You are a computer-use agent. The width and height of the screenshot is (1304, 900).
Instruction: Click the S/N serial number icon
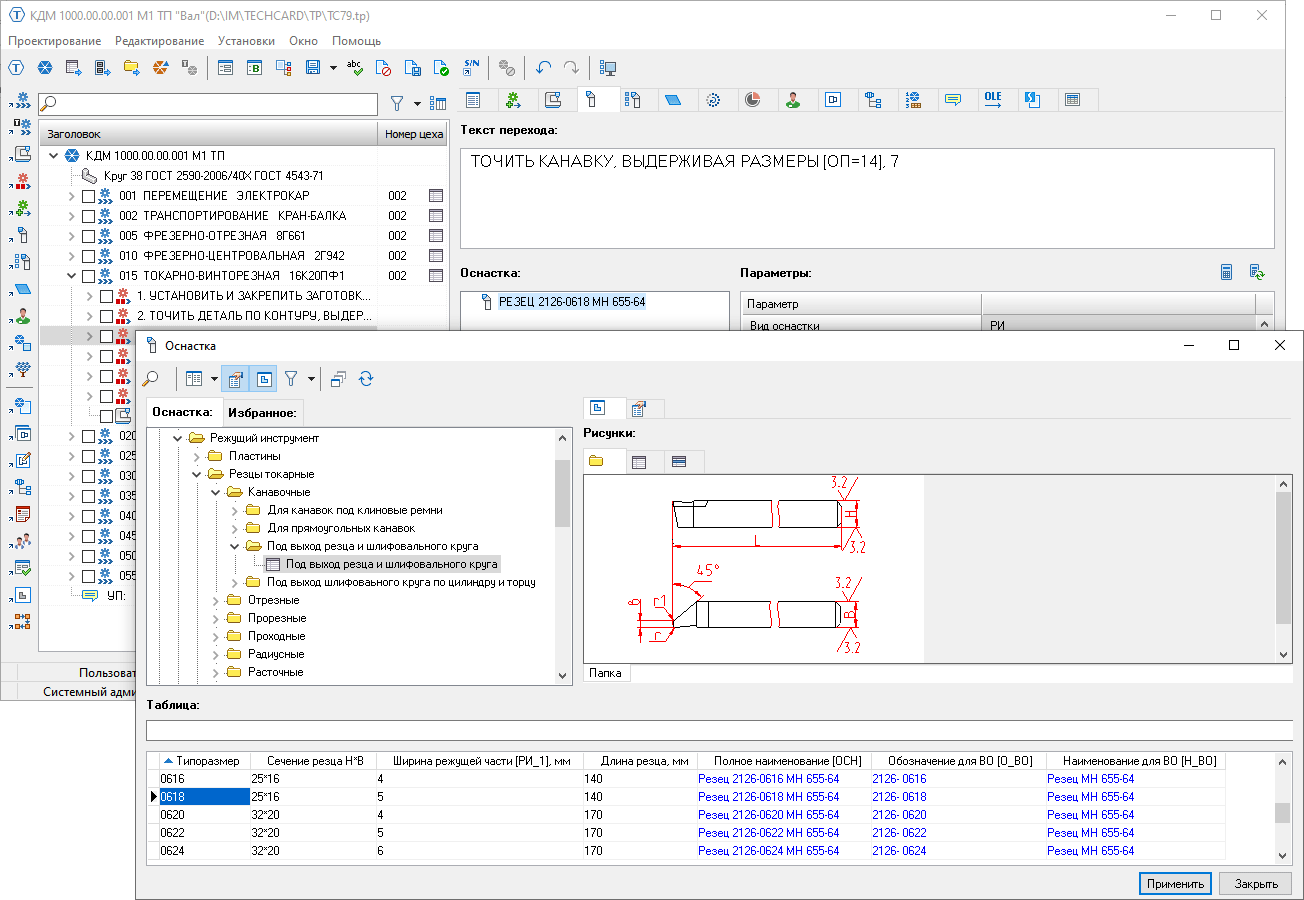pyautogui.click(x=472, y=68)
